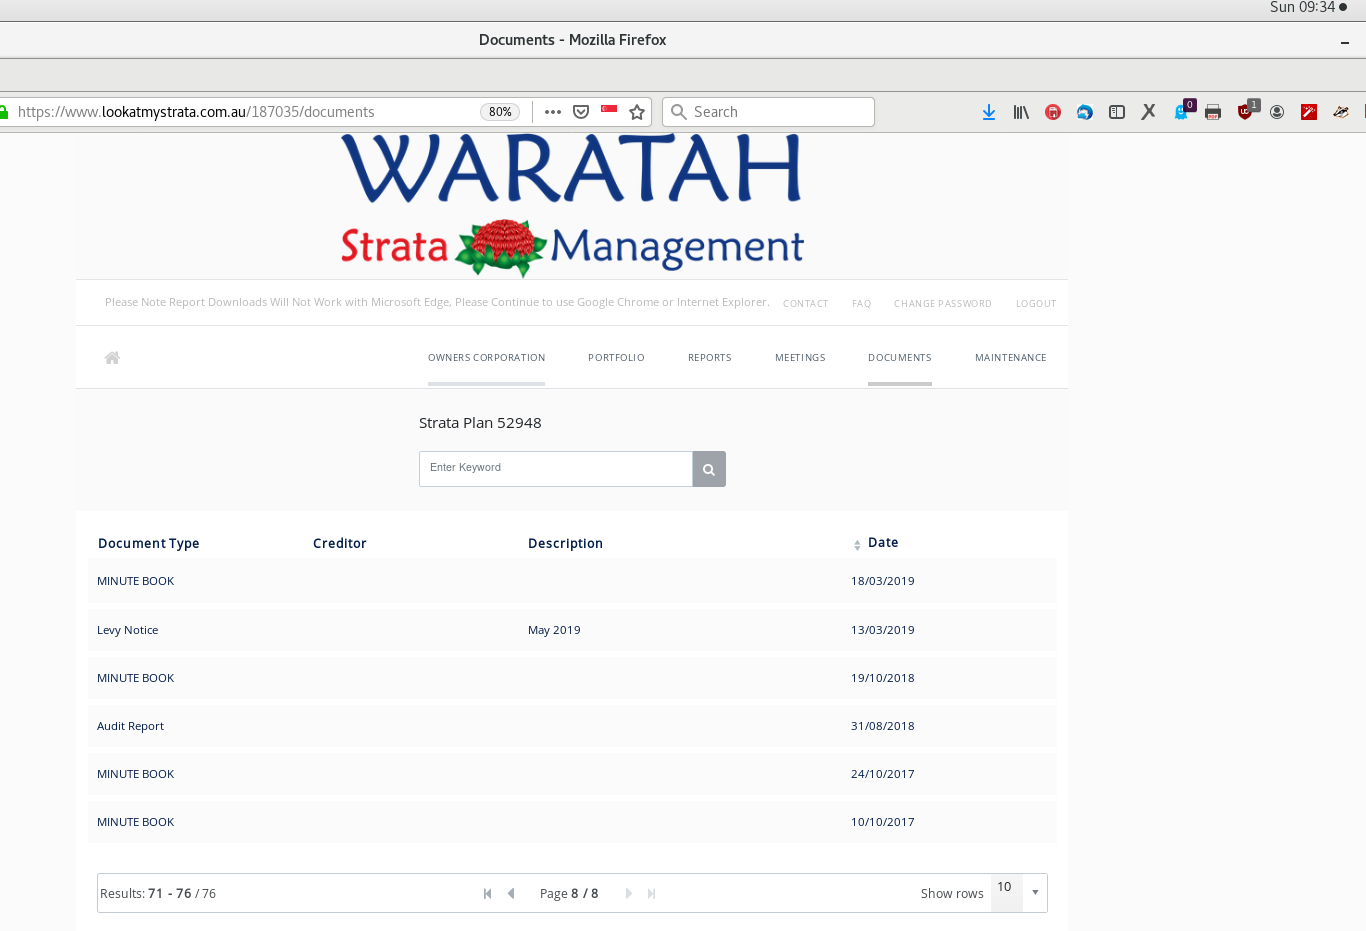Reset the 80% zoom level badge
This screenshot has height=931, width=1366.
(x=501, y=112)
